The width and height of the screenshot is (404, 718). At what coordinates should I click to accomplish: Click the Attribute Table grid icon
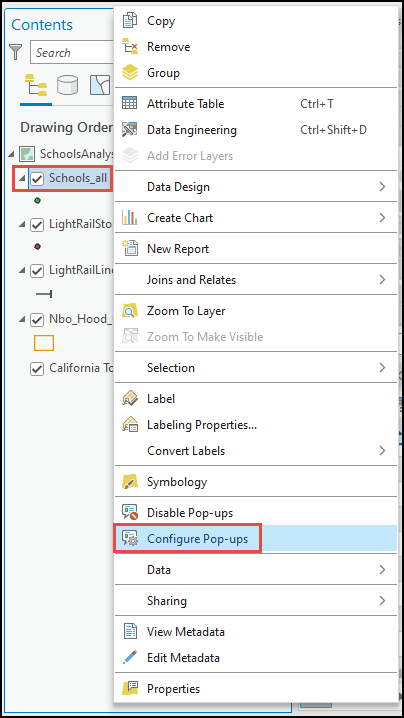click(x=130, y=103)
